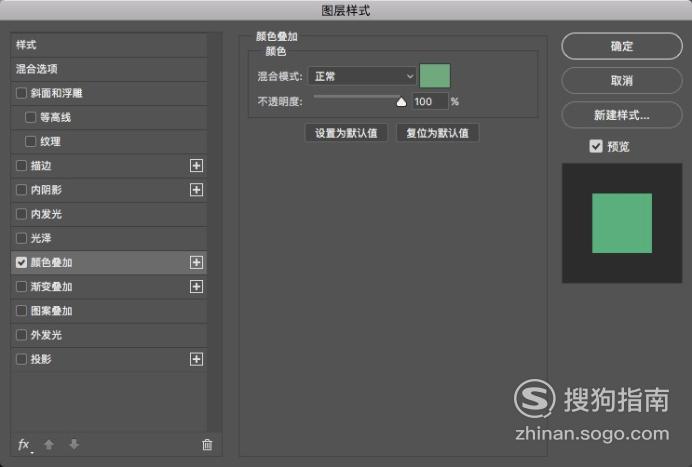Select the 样式 list item
Image resolution: width=692 pixels, height=467 pixels.
[109, 45]
